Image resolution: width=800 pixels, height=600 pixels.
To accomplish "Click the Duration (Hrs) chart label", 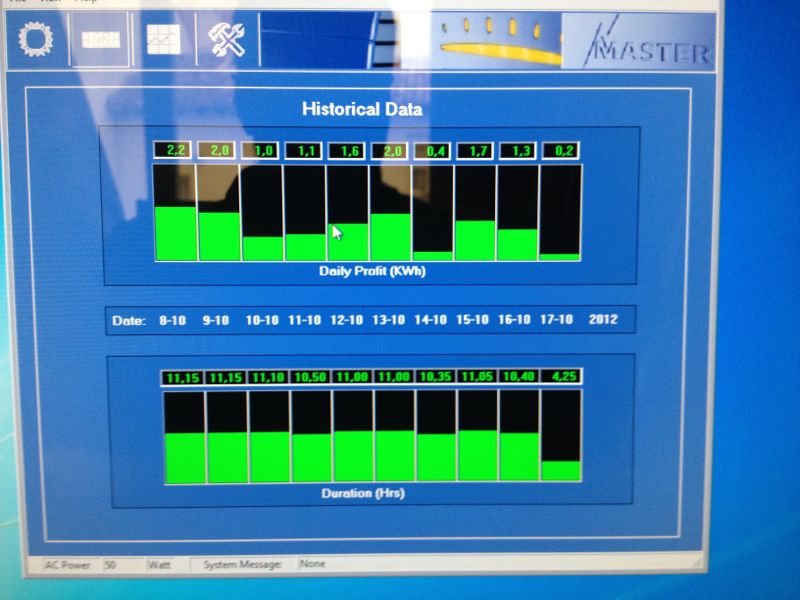I will (x=363, y=493).
